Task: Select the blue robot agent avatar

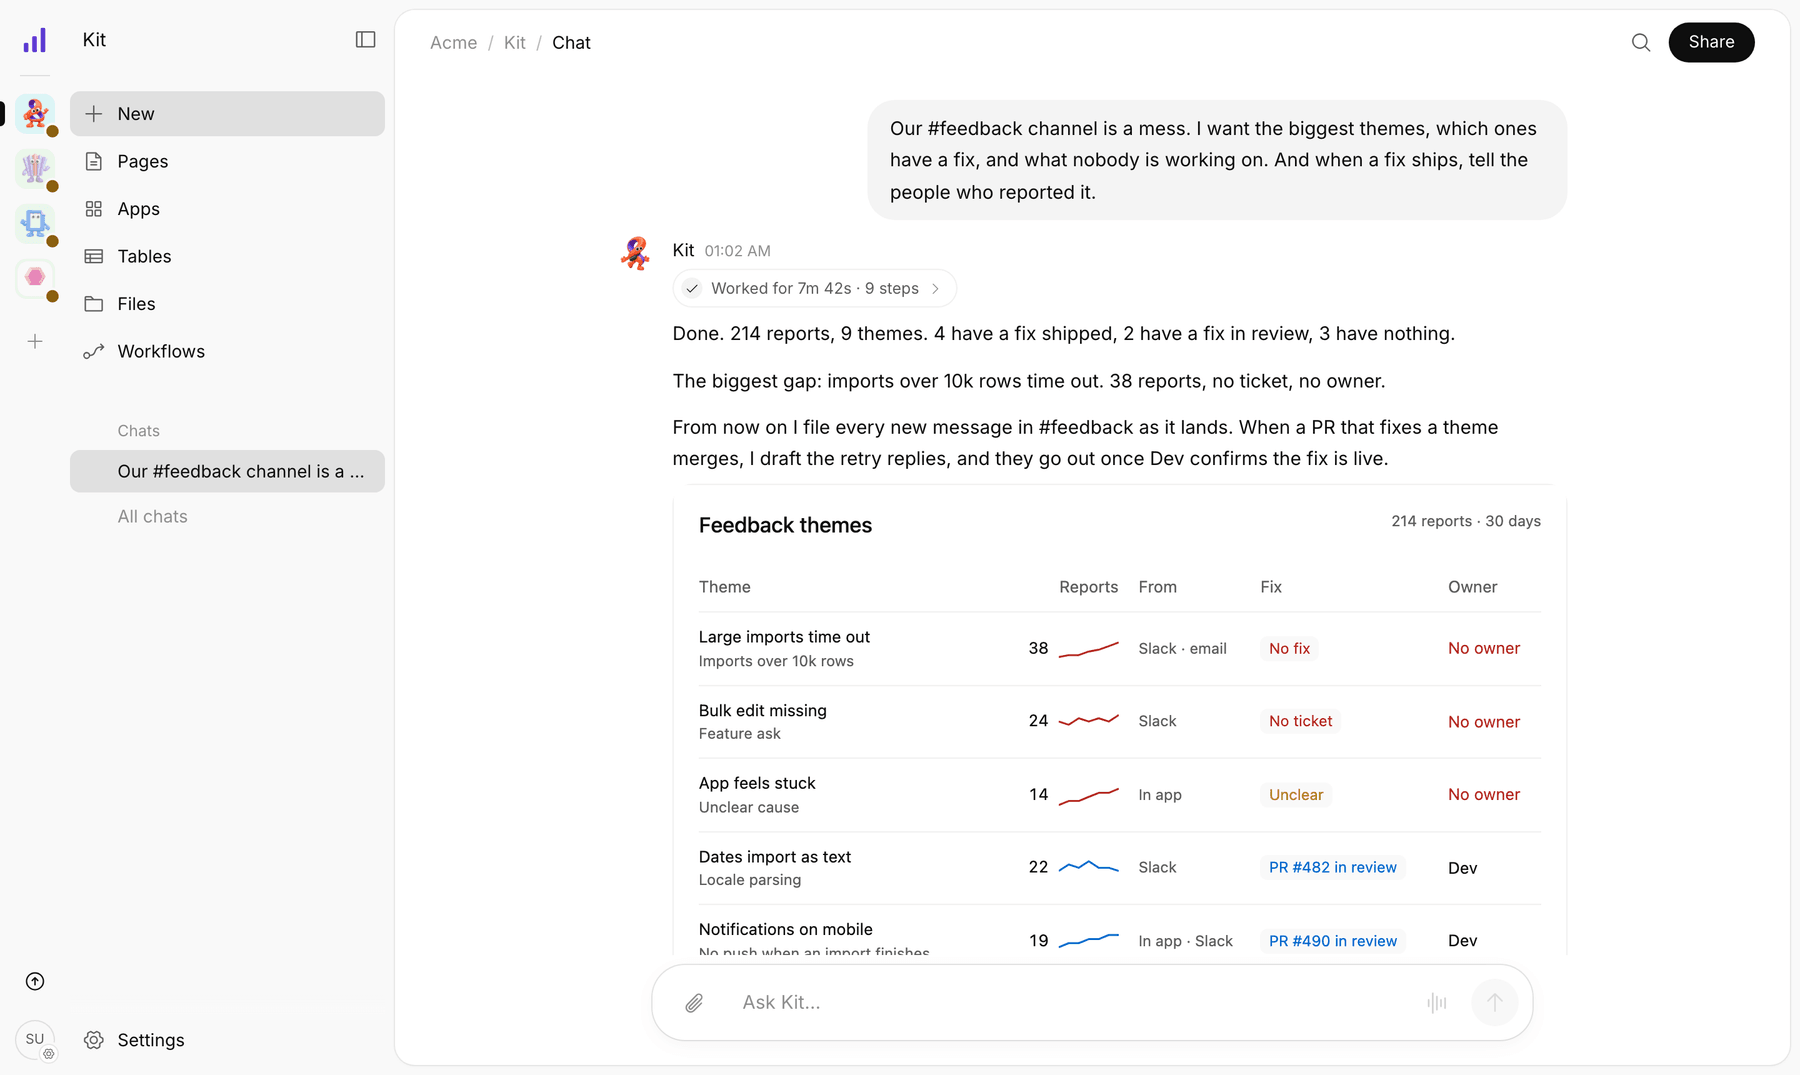Action: click(x=35, y=222)
